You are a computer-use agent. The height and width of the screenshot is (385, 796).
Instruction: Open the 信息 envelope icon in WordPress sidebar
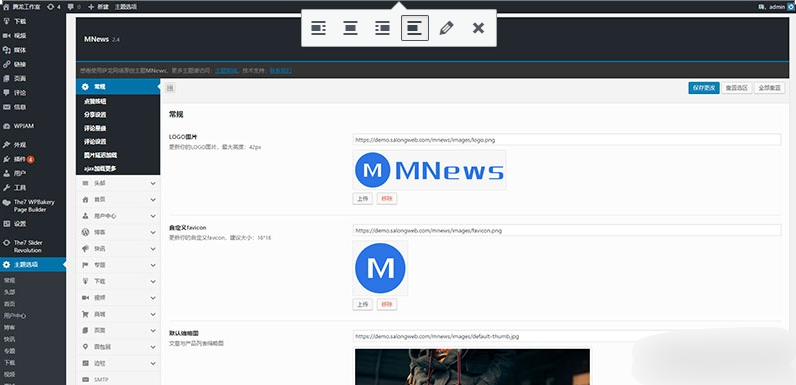click(7, 107)
